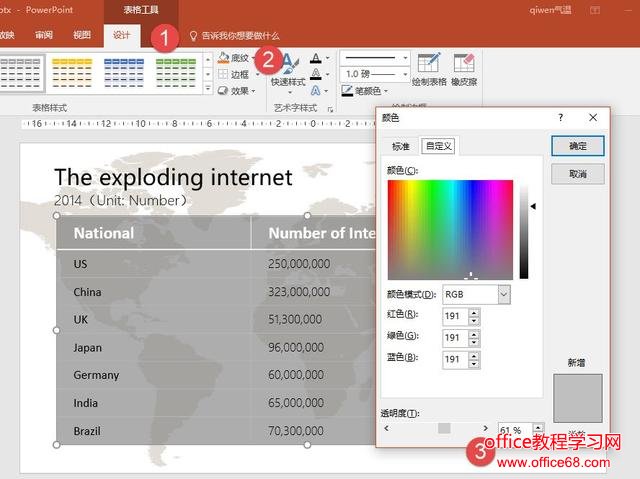Apply WordArt text fill color
The width and height of the screenshot is (640, 479).
(316, 58)
